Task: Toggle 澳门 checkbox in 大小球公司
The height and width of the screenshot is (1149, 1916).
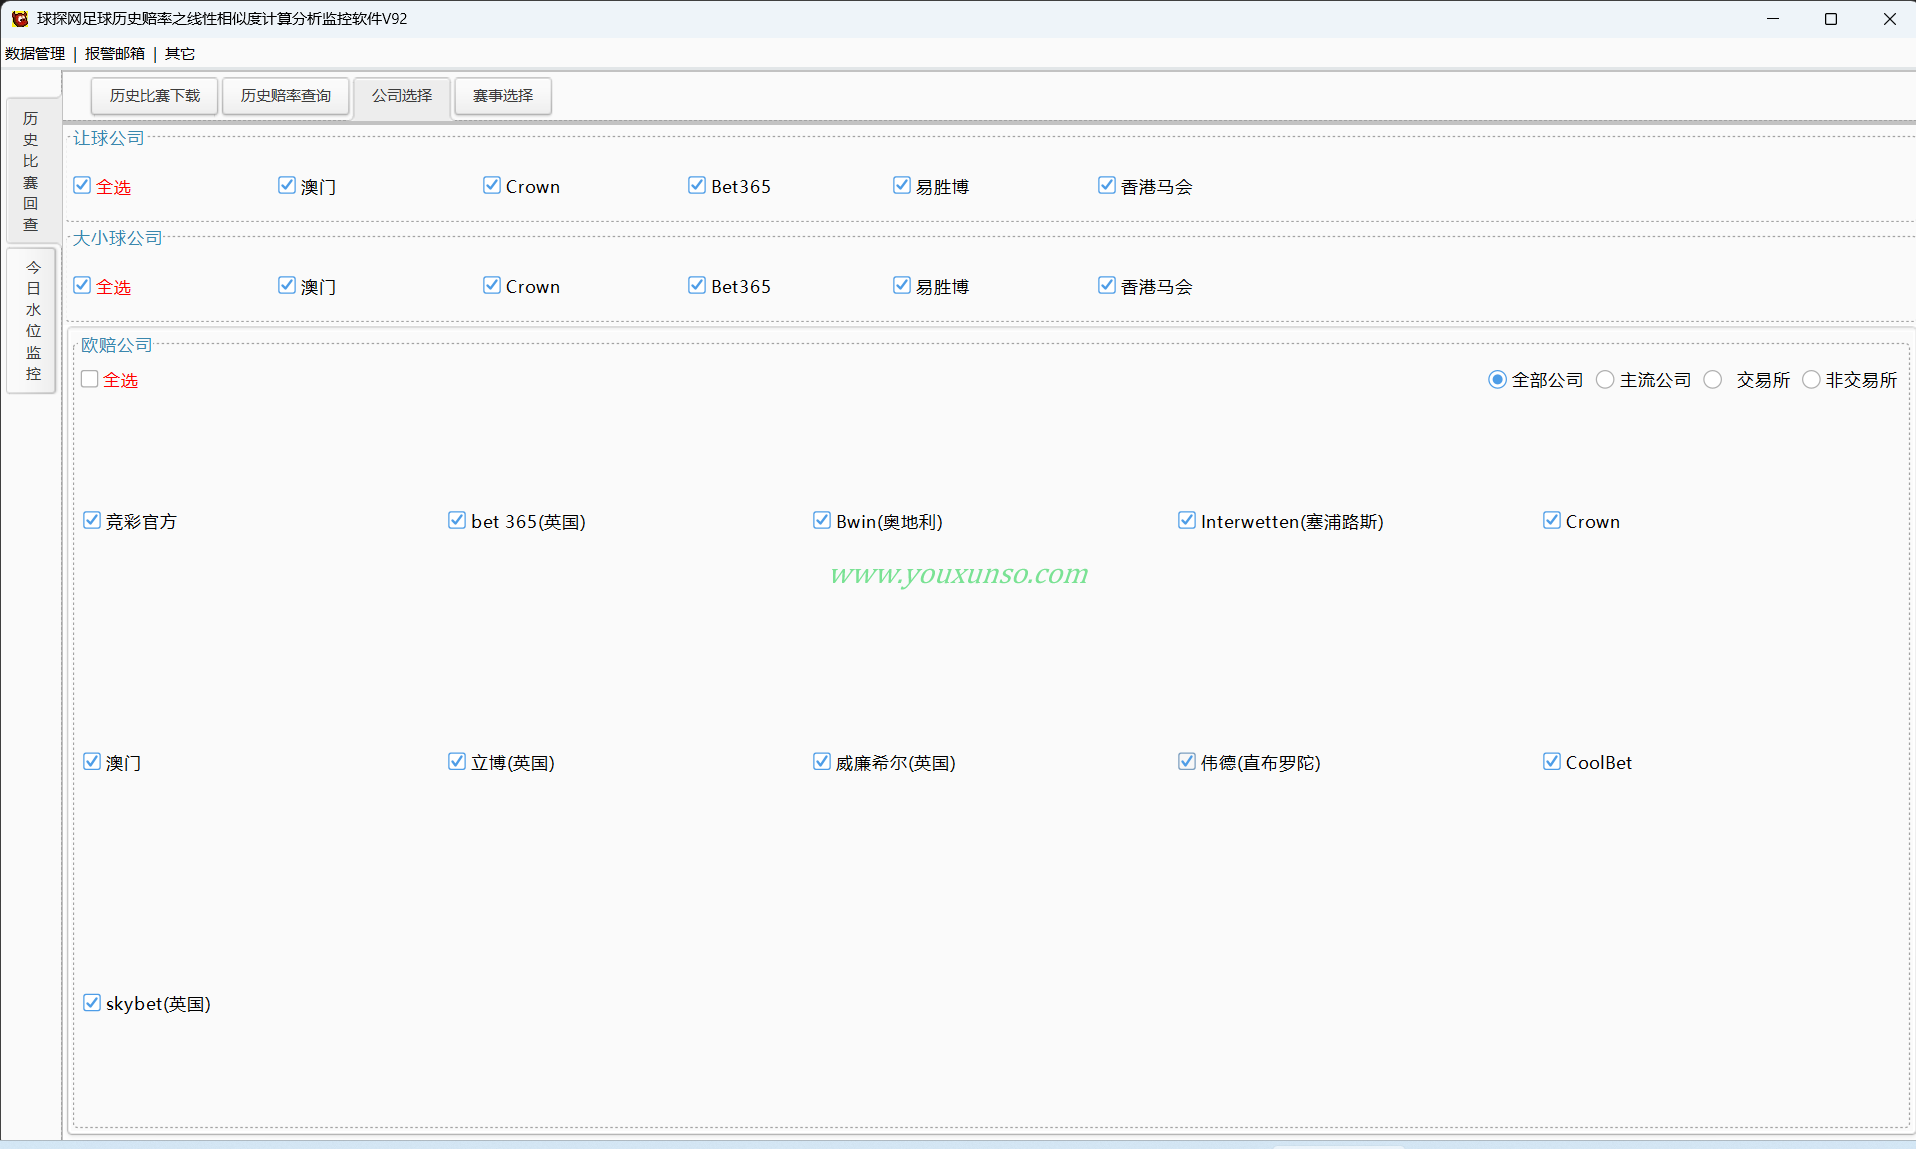Action: [x=287, y=286]
